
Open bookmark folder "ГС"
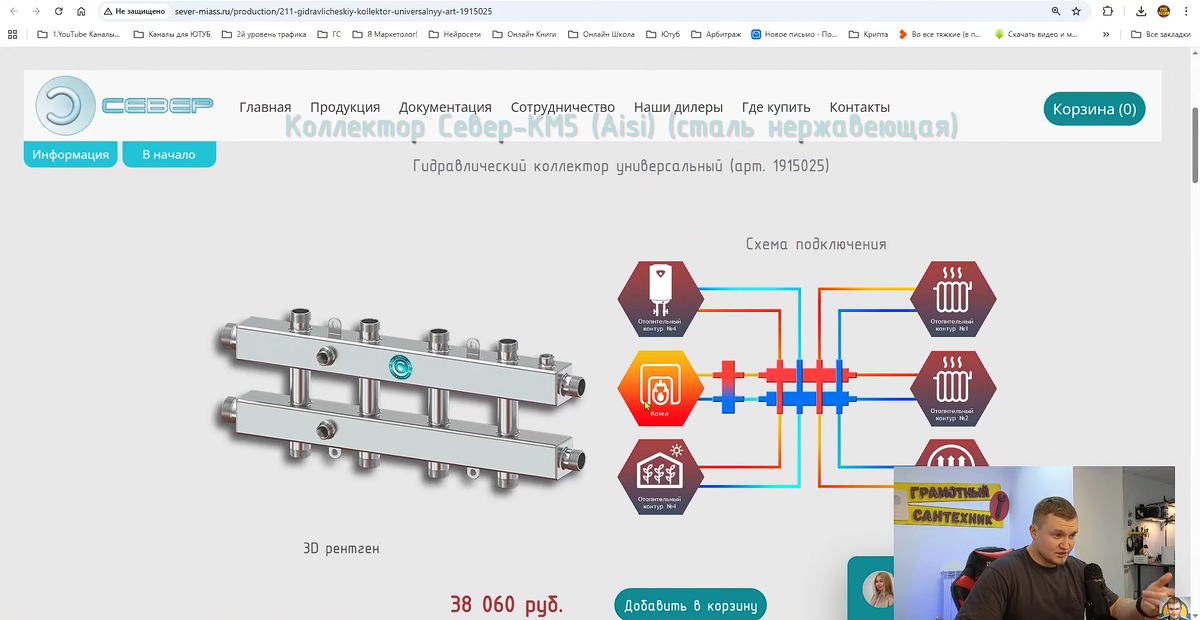(329, 34)
